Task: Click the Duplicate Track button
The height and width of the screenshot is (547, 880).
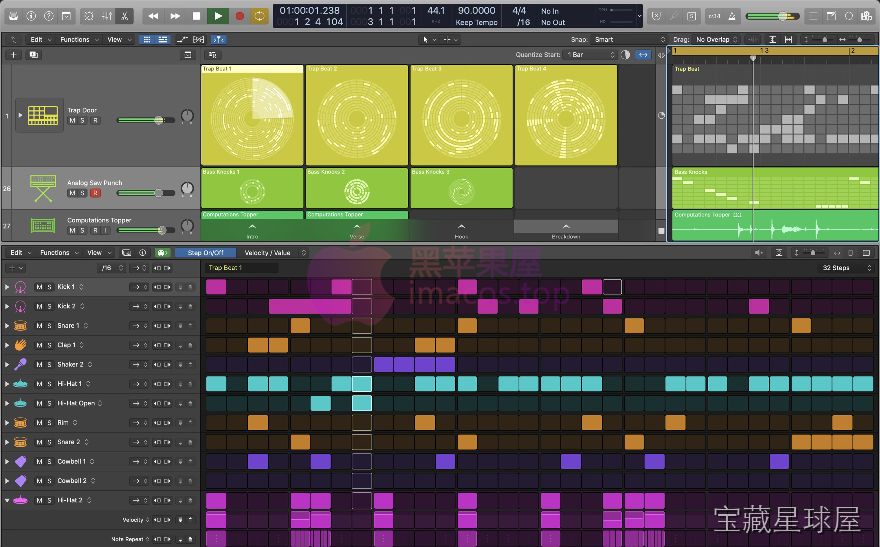Action: [34, 54]
